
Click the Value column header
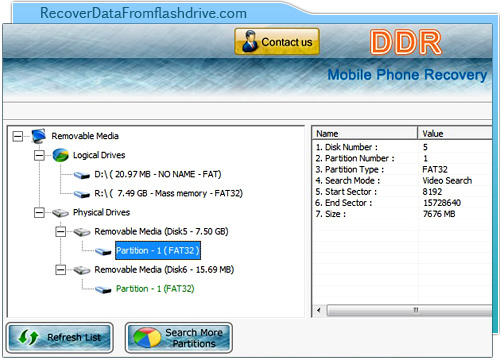[x=455, y=133]
